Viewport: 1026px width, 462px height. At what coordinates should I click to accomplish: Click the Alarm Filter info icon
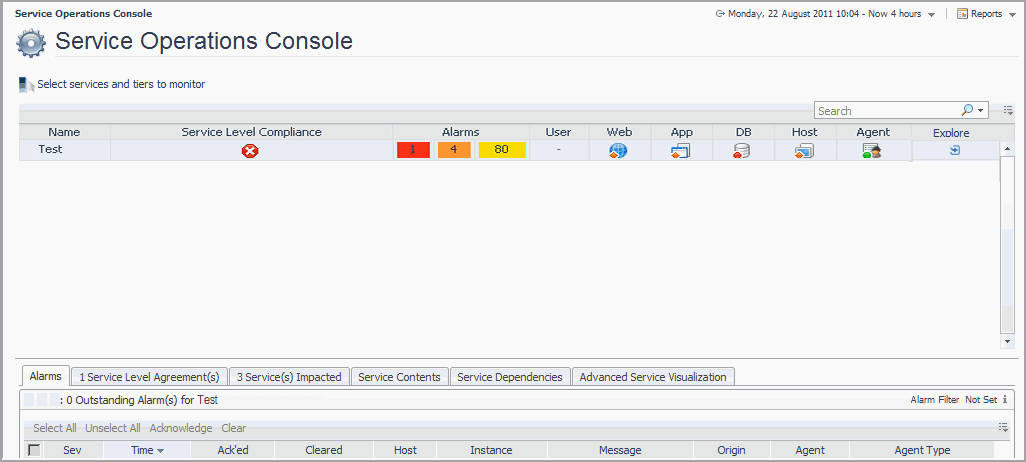point(1004,400)
